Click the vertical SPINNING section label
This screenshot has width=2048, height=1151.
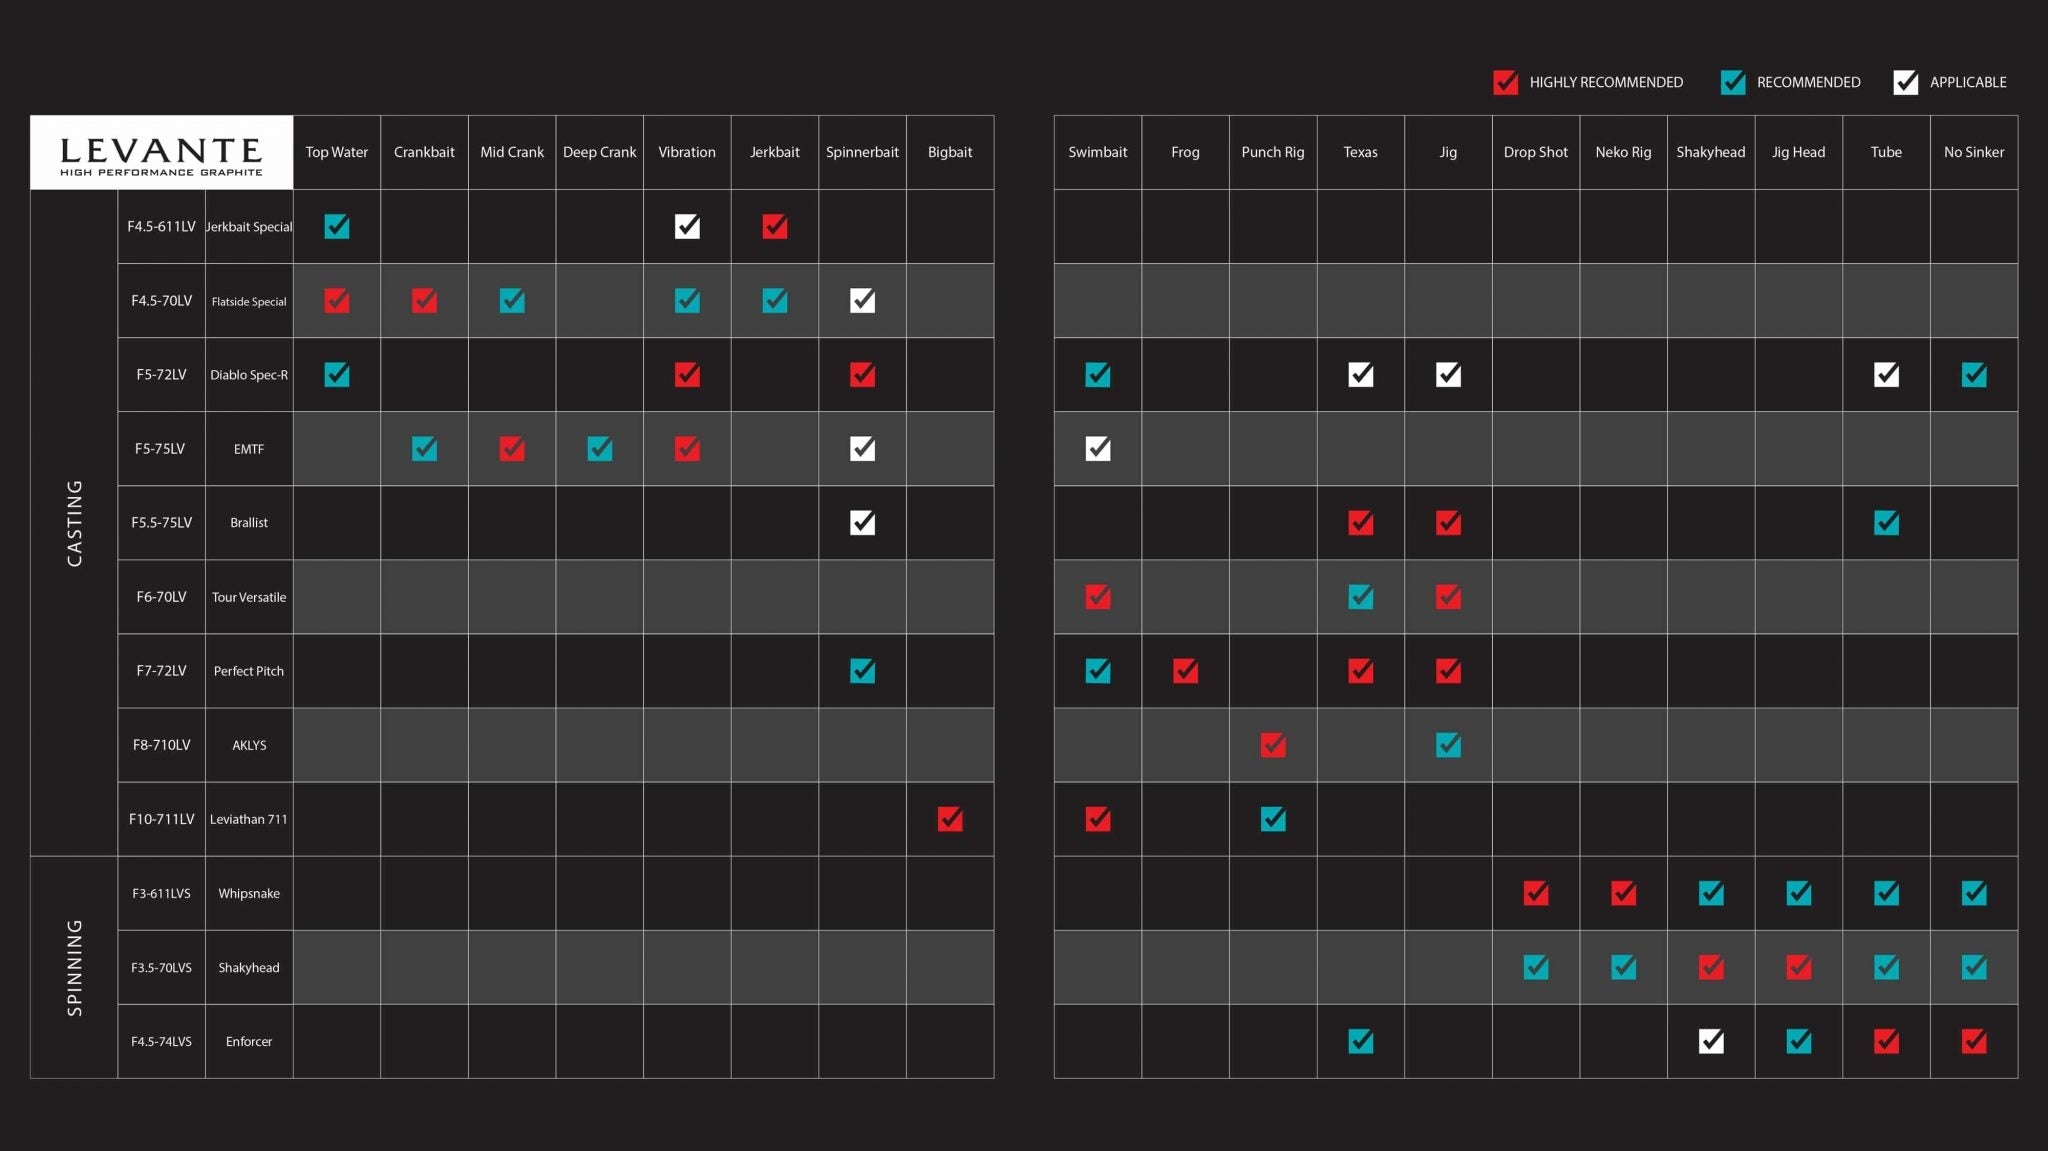tap(74, 967)
